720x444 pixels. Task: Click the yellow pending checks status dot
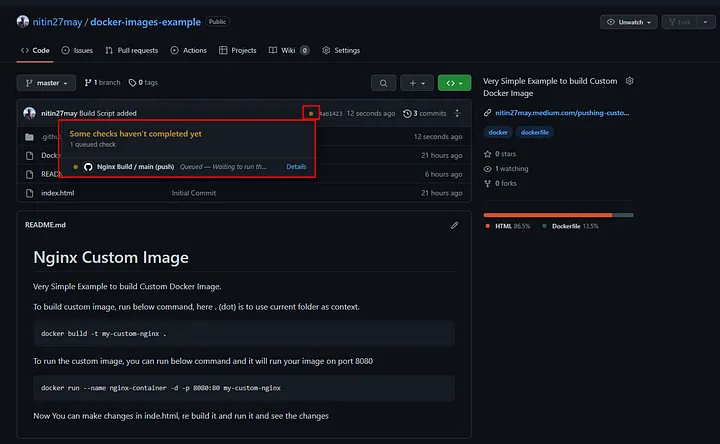(311, 113)
